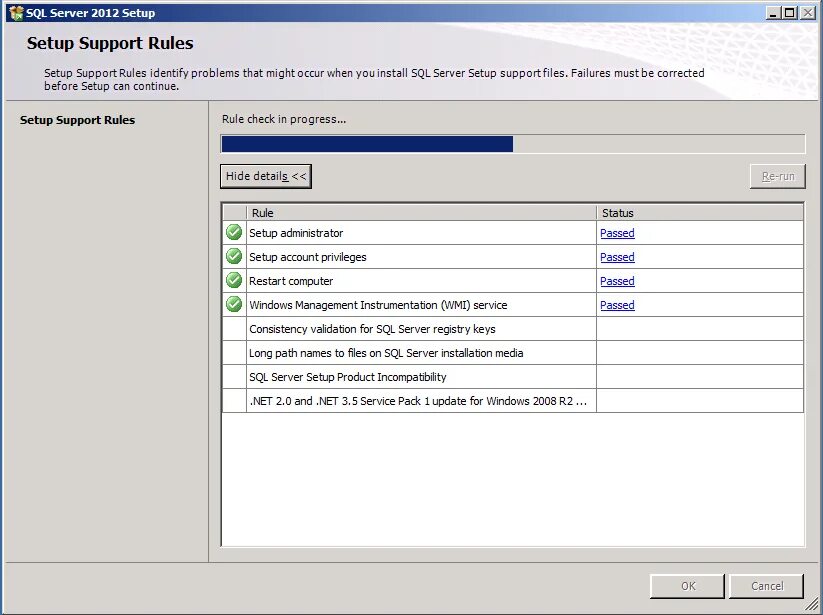Minimize the SQL Server 2012 Setup window
Image resolution: width=823 pixels, height=615 pixels.
[772, 13]
